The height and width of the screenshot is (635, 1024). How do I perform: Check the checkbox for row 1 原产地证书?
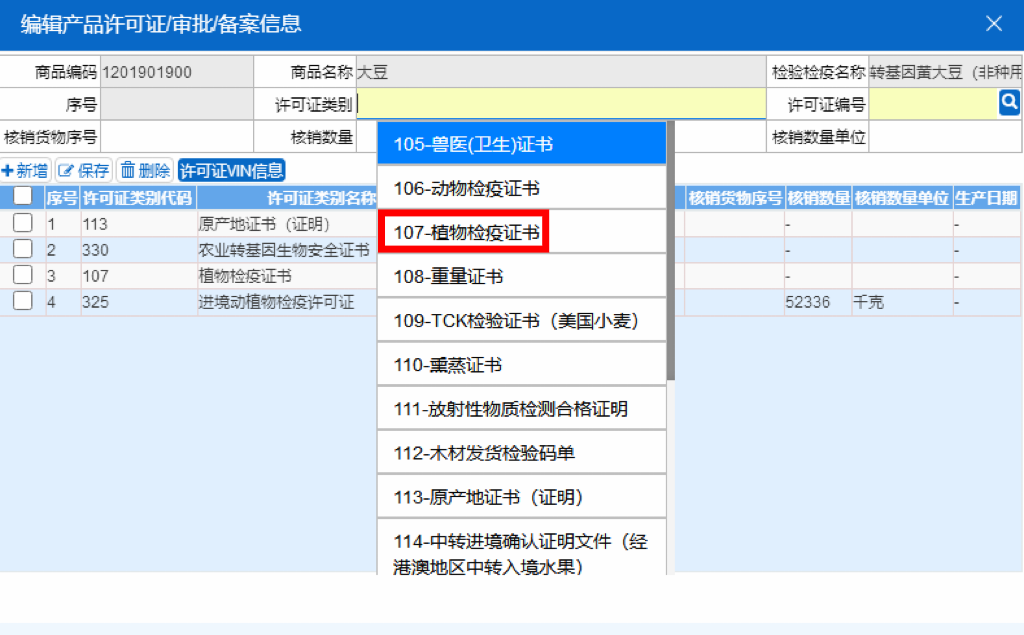pyautogui.click(x=23, y=223)
